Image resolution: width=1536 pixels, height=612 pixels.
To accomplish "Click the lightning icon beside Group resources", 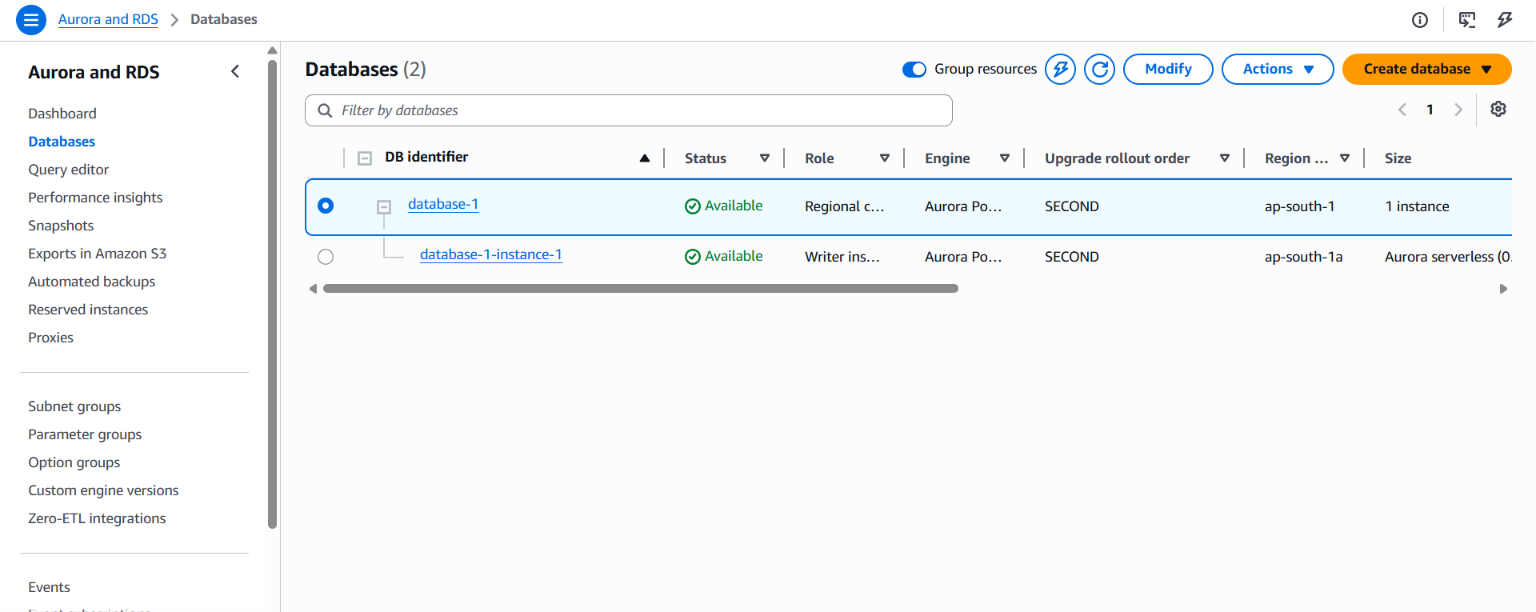I will pyautogui.click(x=1060, y=69).
